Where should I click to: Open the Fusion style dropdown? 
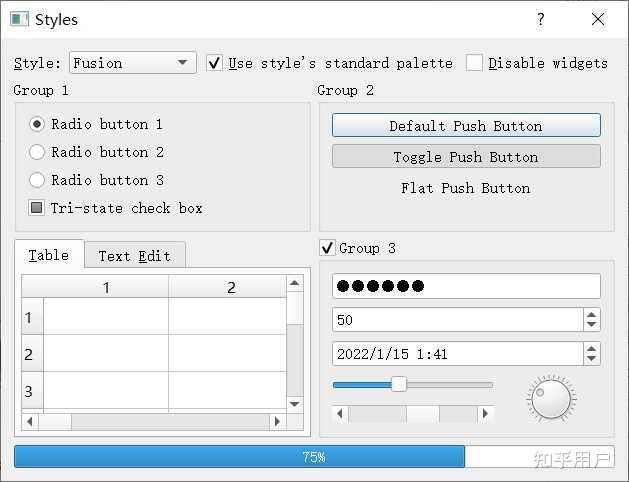point(133,63)
